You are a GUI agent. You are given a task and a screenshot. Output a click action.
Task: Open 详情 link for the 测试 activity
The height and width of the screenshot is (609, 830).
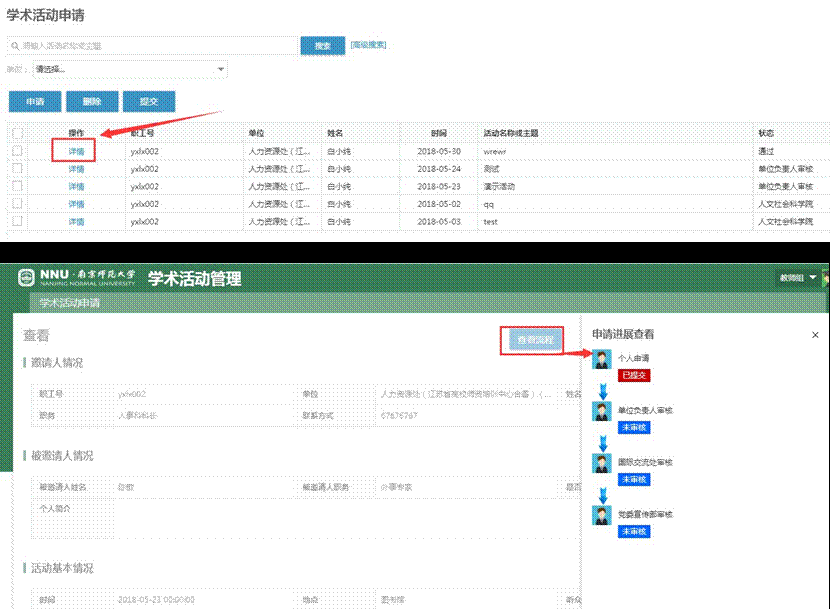pos(76,169)
